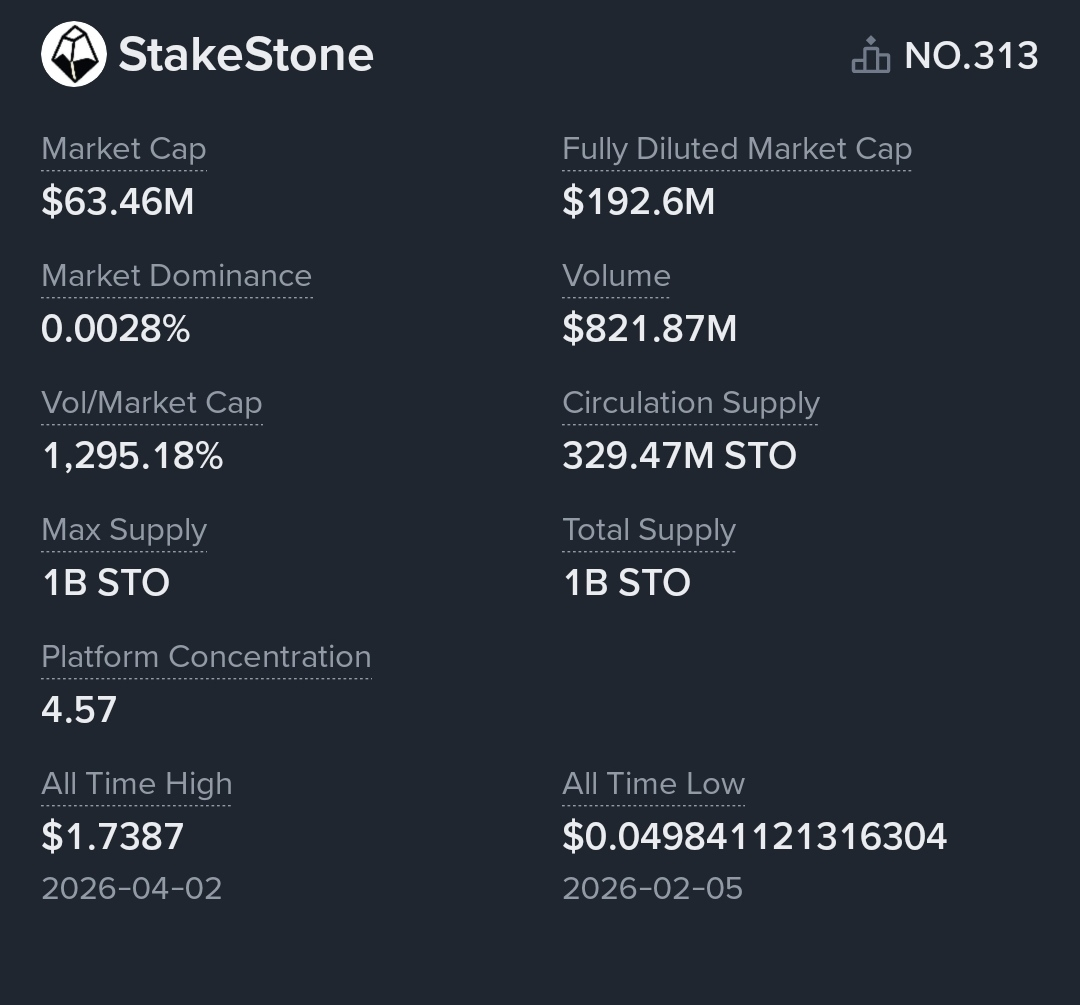Select the Max Supply label
Image resolution: width=1080 pixels, height=1005 pixels.
124,530
